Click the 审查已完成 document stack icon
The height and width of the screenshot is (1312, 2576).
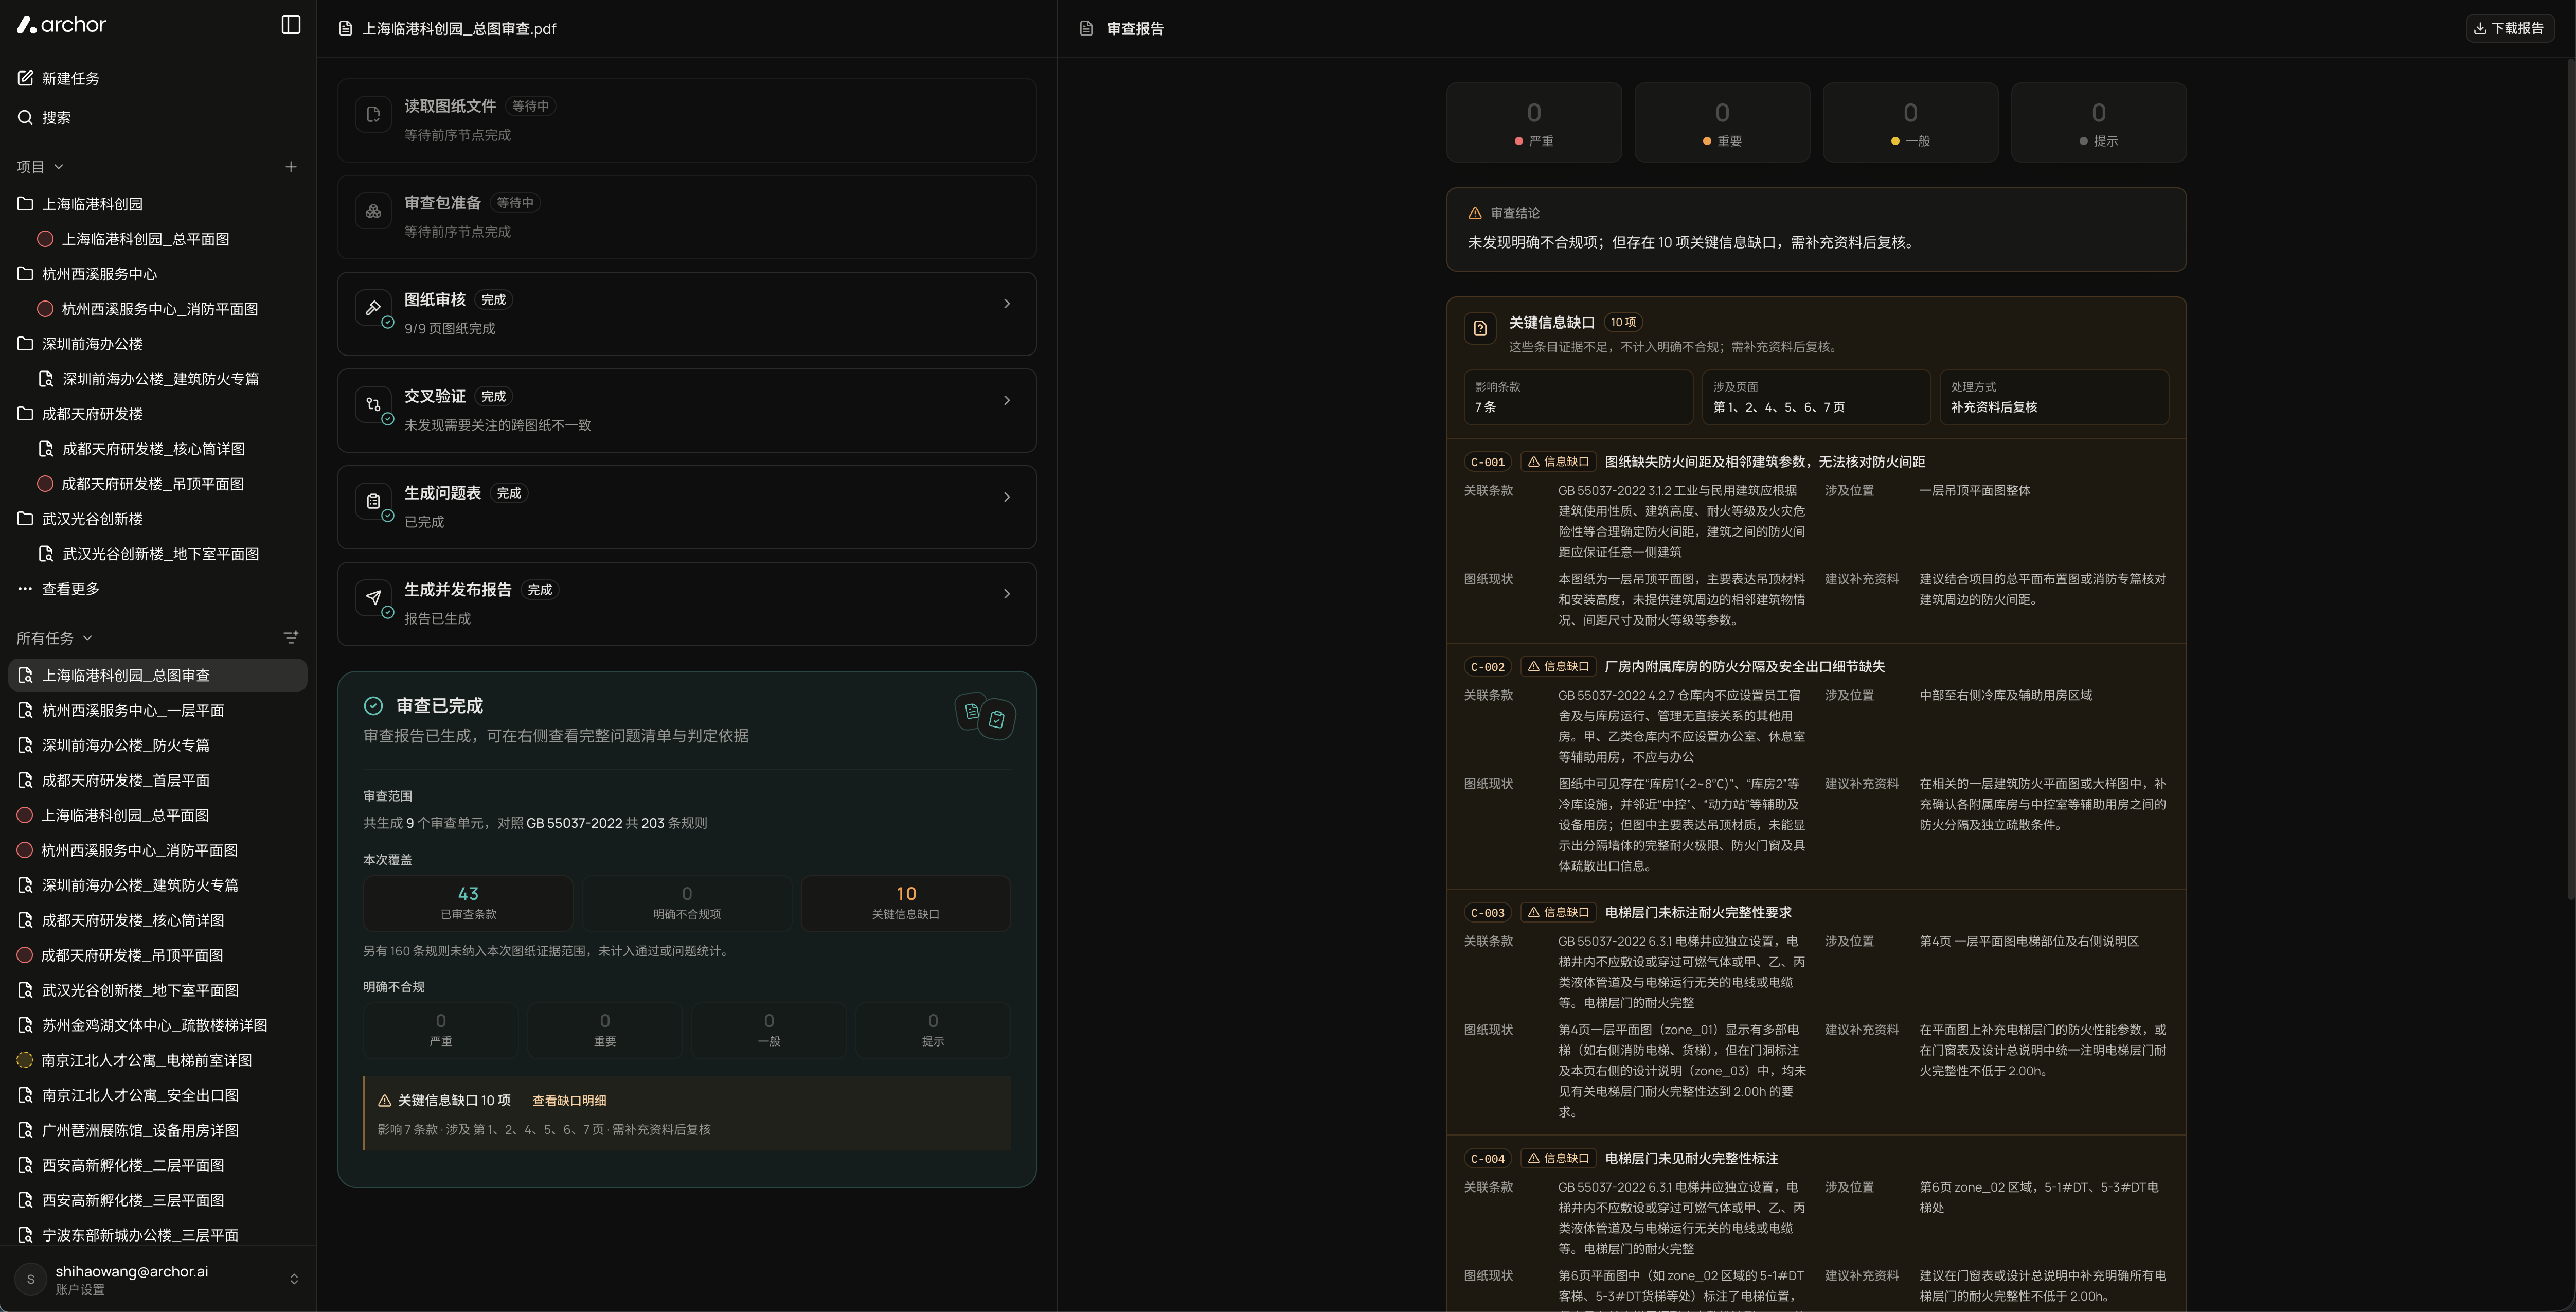985,715
